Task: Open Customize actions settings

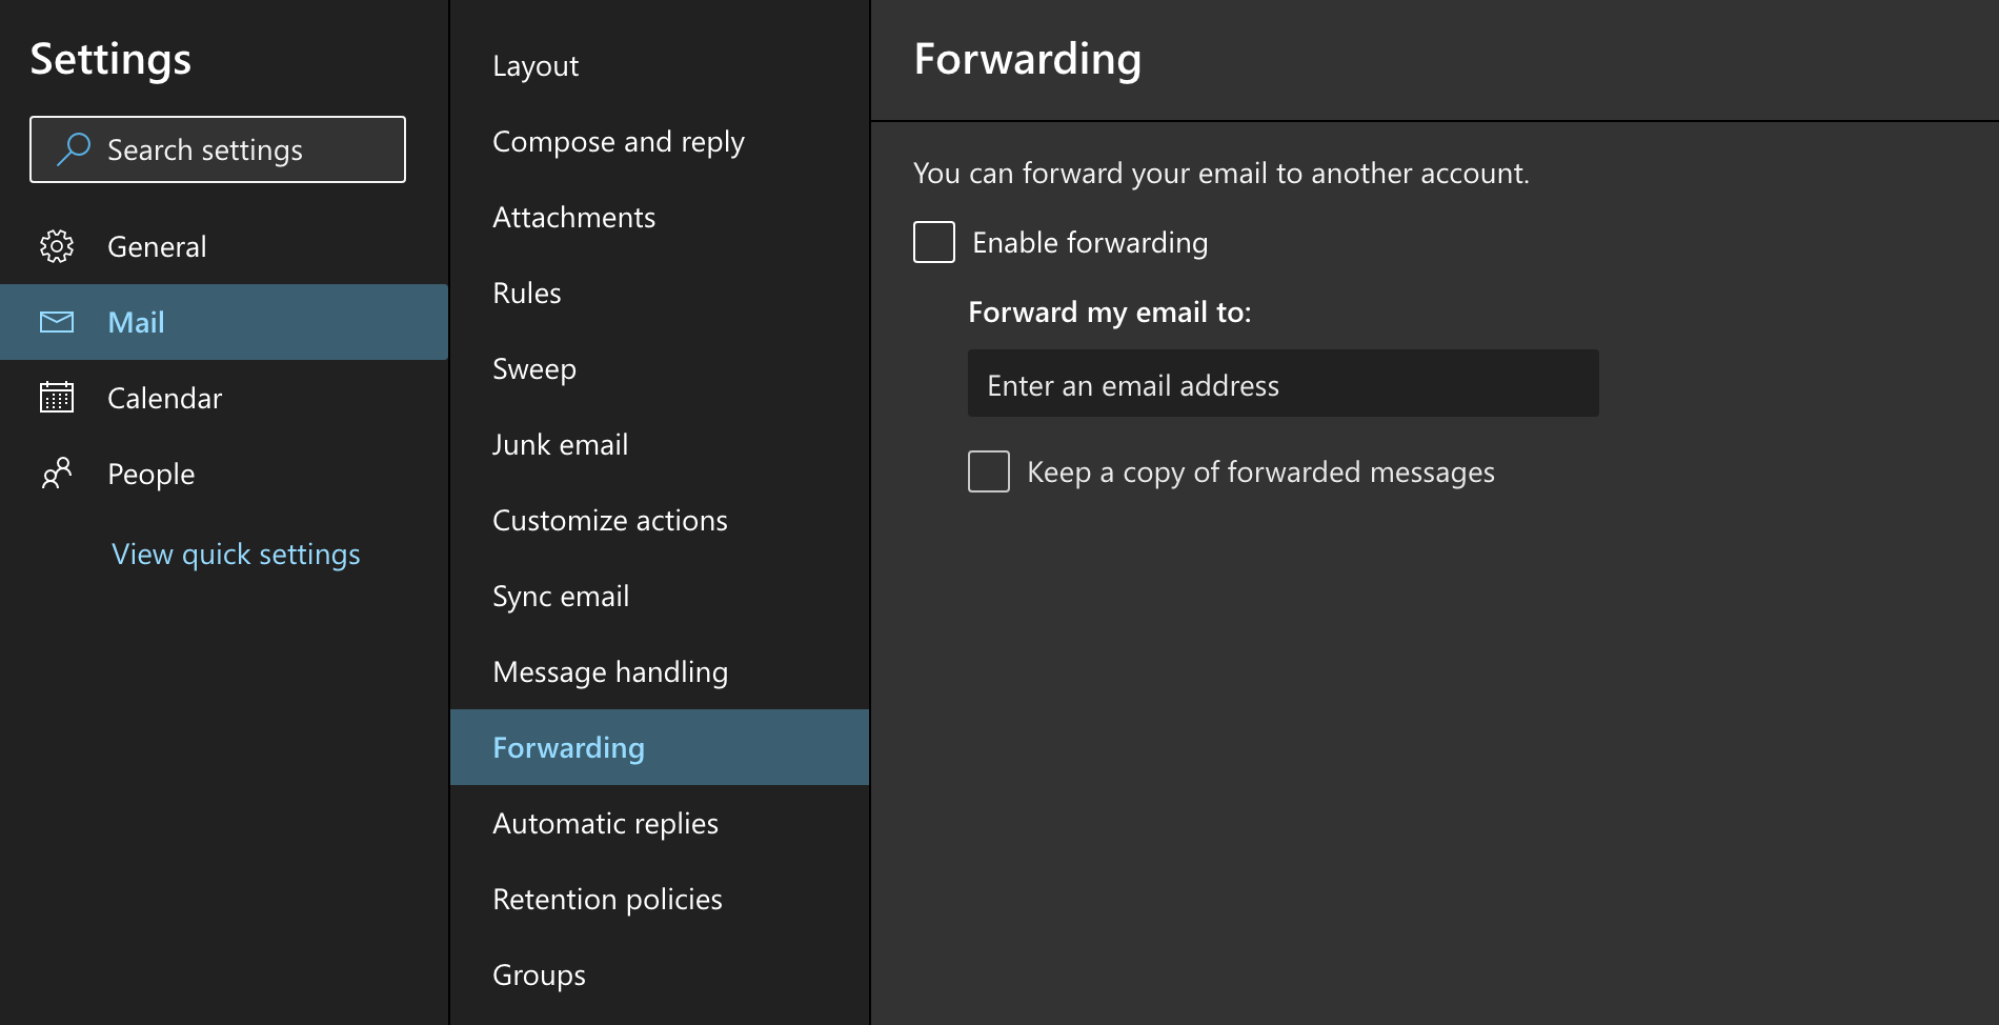Action: (660, 520)
